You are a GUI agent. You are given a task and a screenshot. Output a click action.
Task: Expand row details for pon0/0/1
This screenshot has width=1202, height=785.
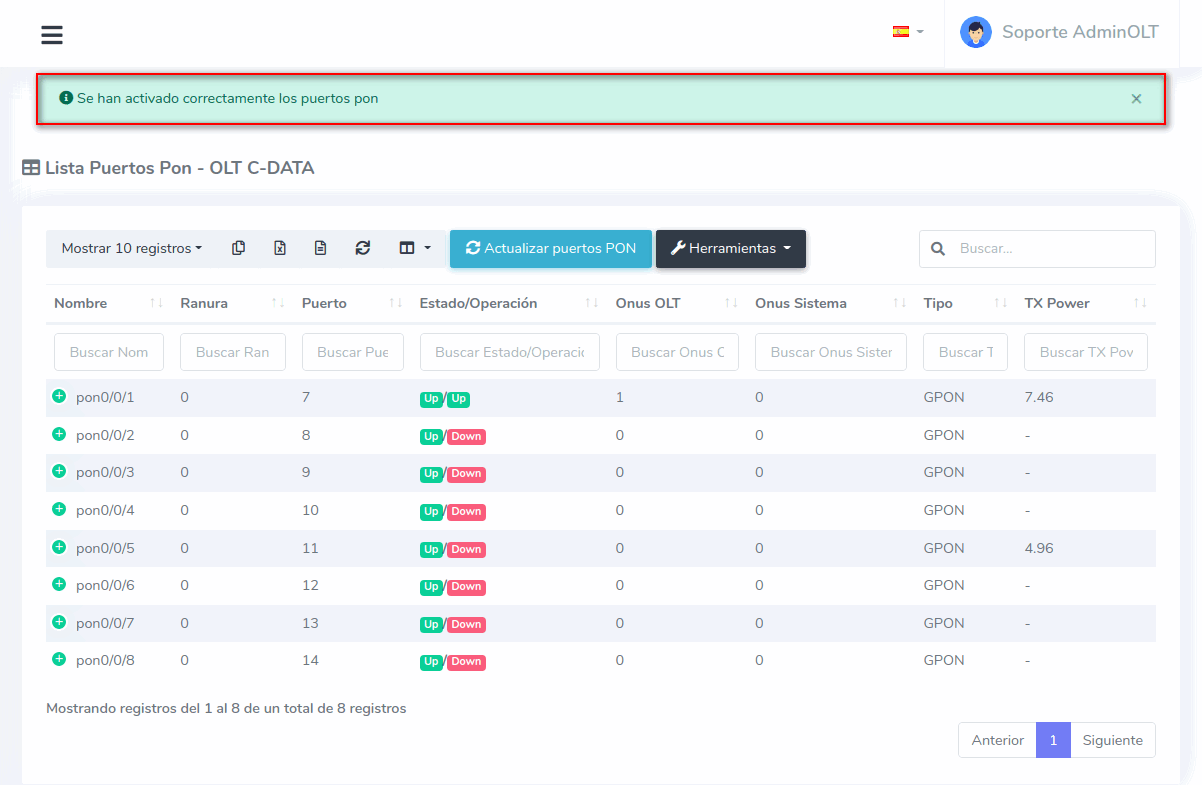click(59, 397)
